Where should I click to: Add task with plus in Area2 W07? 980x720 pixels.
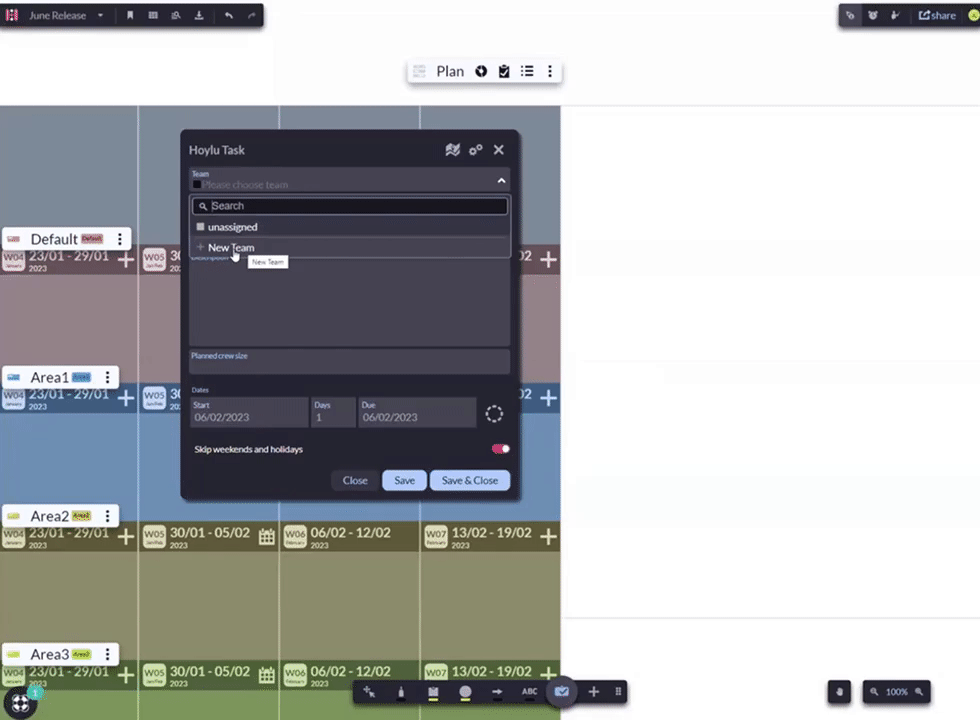coord(548,536)
